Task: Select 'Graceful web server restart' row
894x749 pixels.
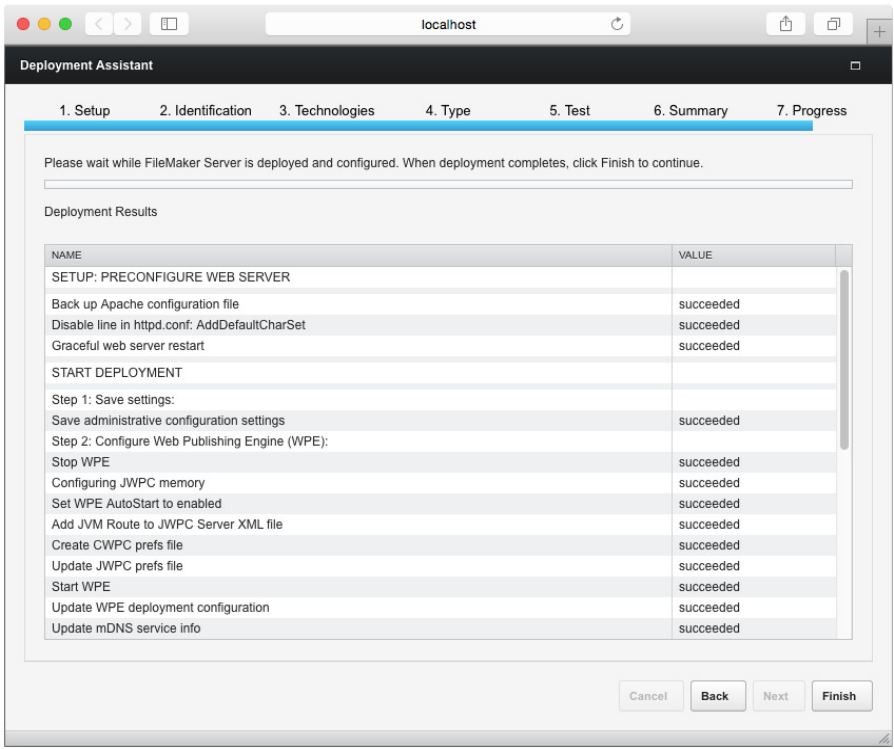Action: pos(440,346)
